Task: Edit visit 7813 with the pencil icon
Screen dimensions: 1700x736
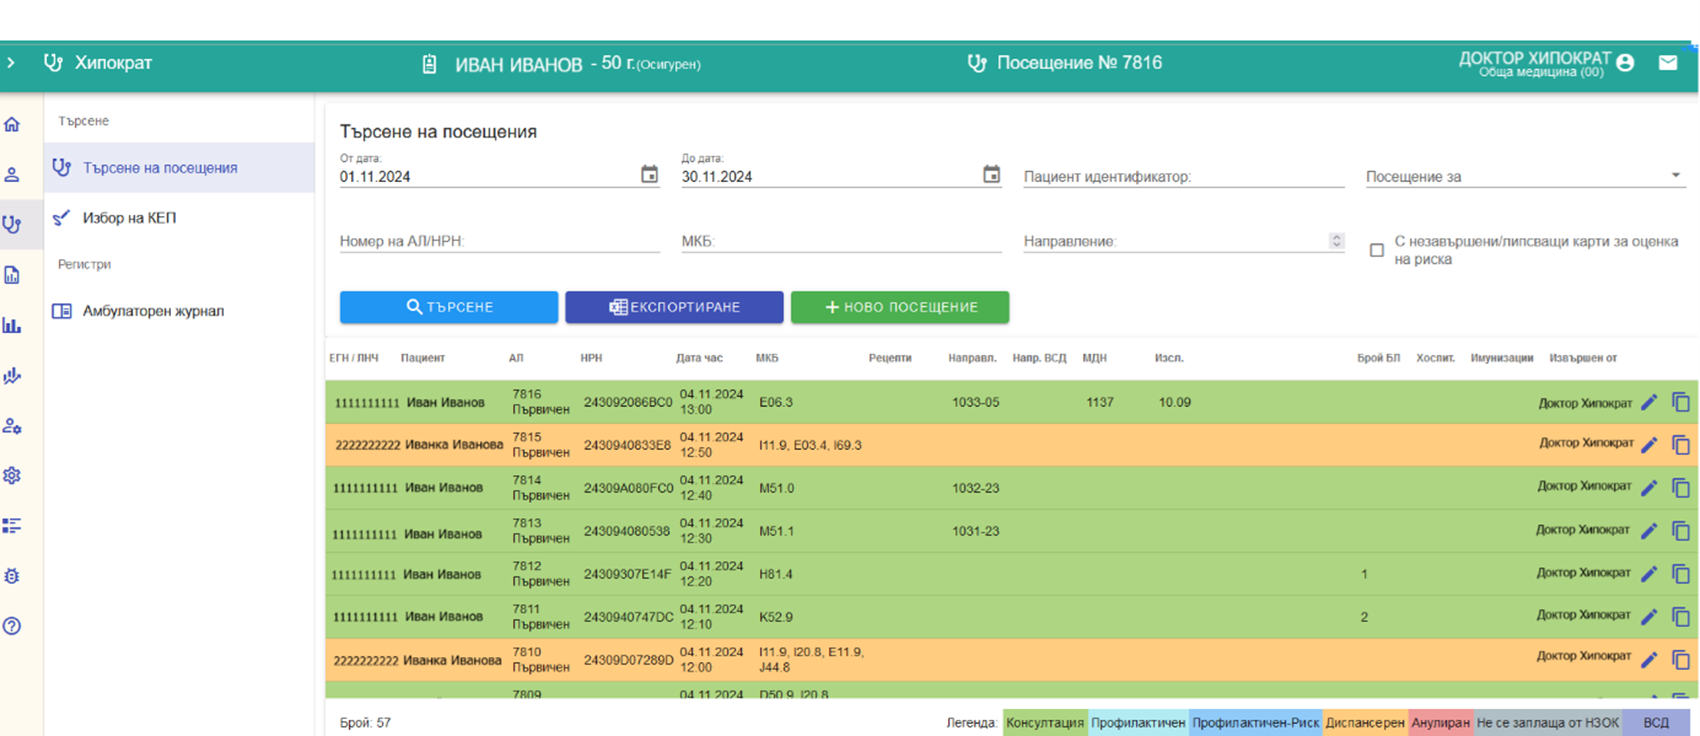Action: point(1649,531)
